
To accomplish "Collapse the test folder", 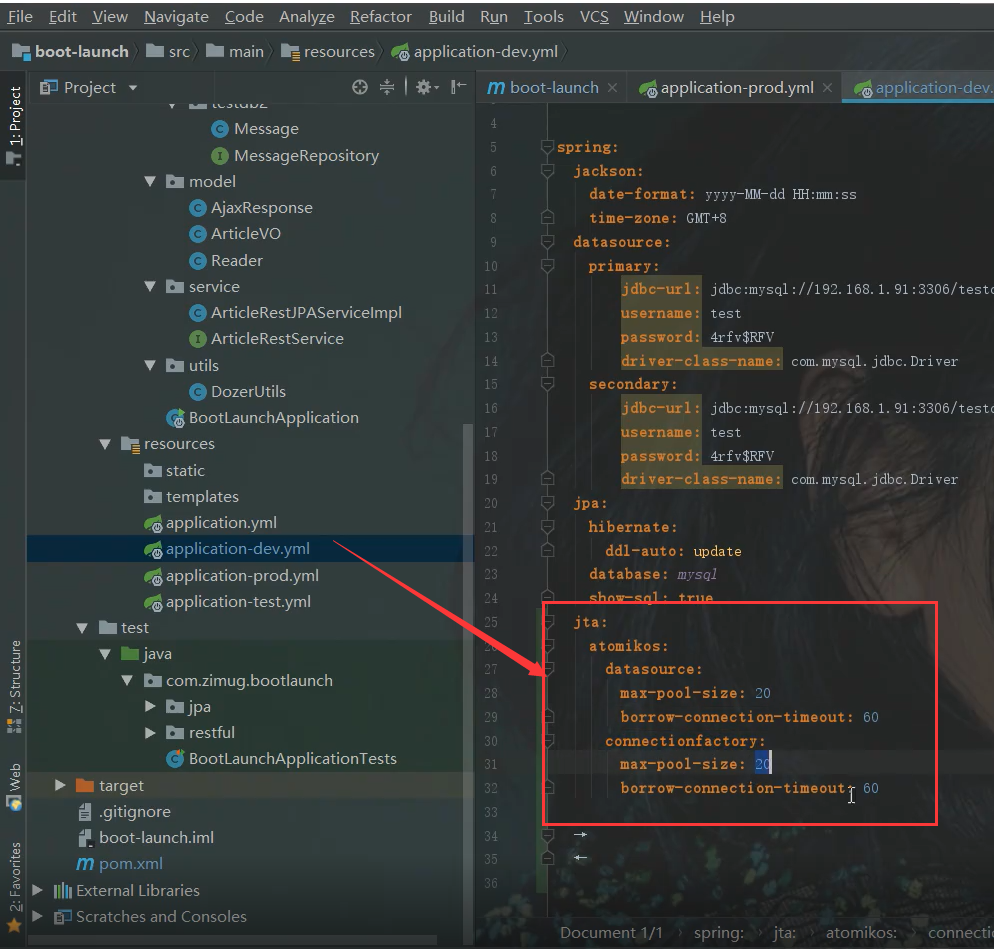I will coord(82,628).
